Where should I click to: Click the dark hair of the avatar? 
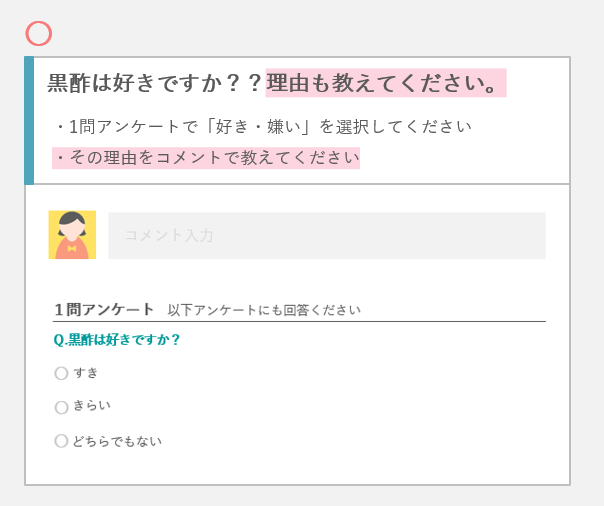click(x=72, y=219)
